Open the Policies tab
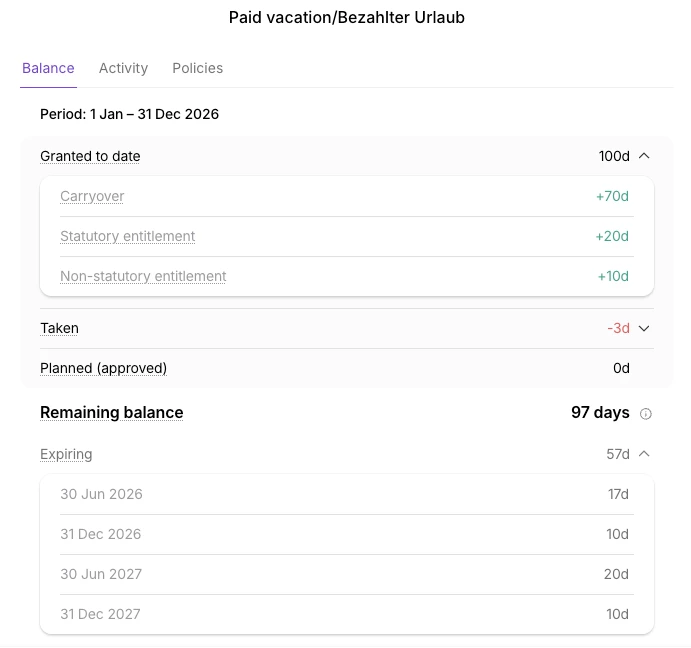 tap(197, 68)
